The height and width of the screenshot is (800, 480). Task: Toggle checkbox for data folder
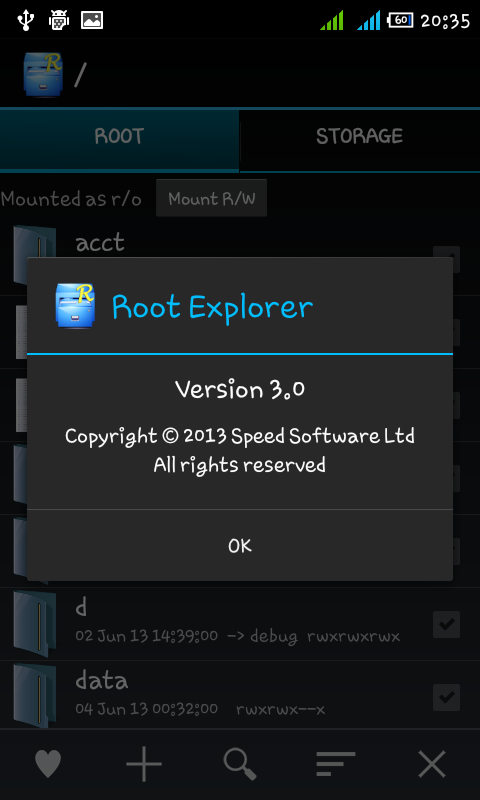pyautogui.click(x=446, y=697)
